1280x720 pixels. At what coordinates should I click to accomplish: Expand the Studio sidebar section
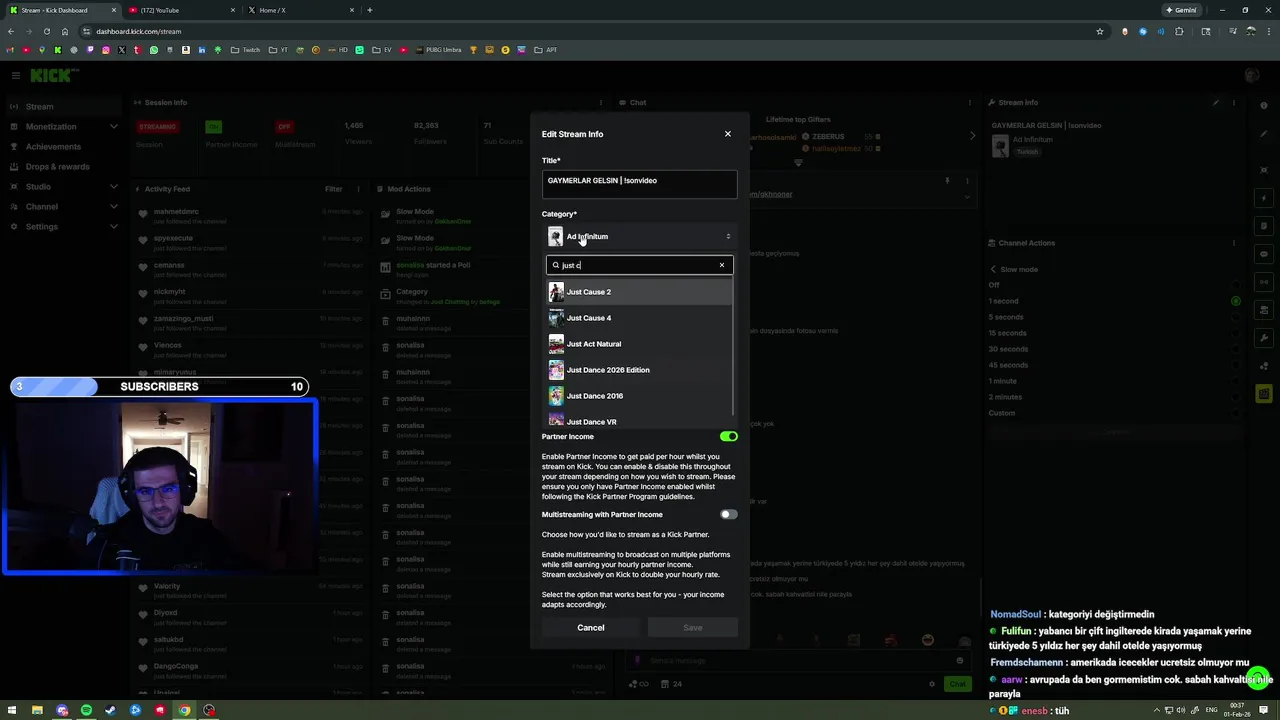coord(64,187)
